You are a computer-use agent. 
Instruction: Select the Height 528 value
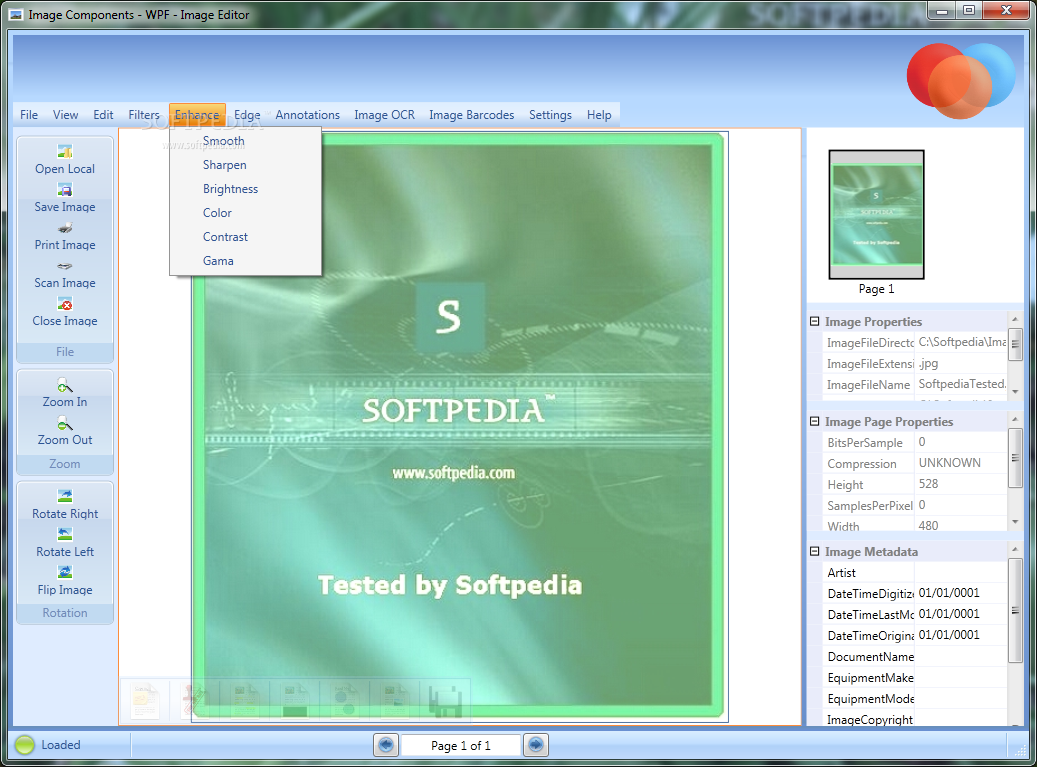tap(961, 484)
